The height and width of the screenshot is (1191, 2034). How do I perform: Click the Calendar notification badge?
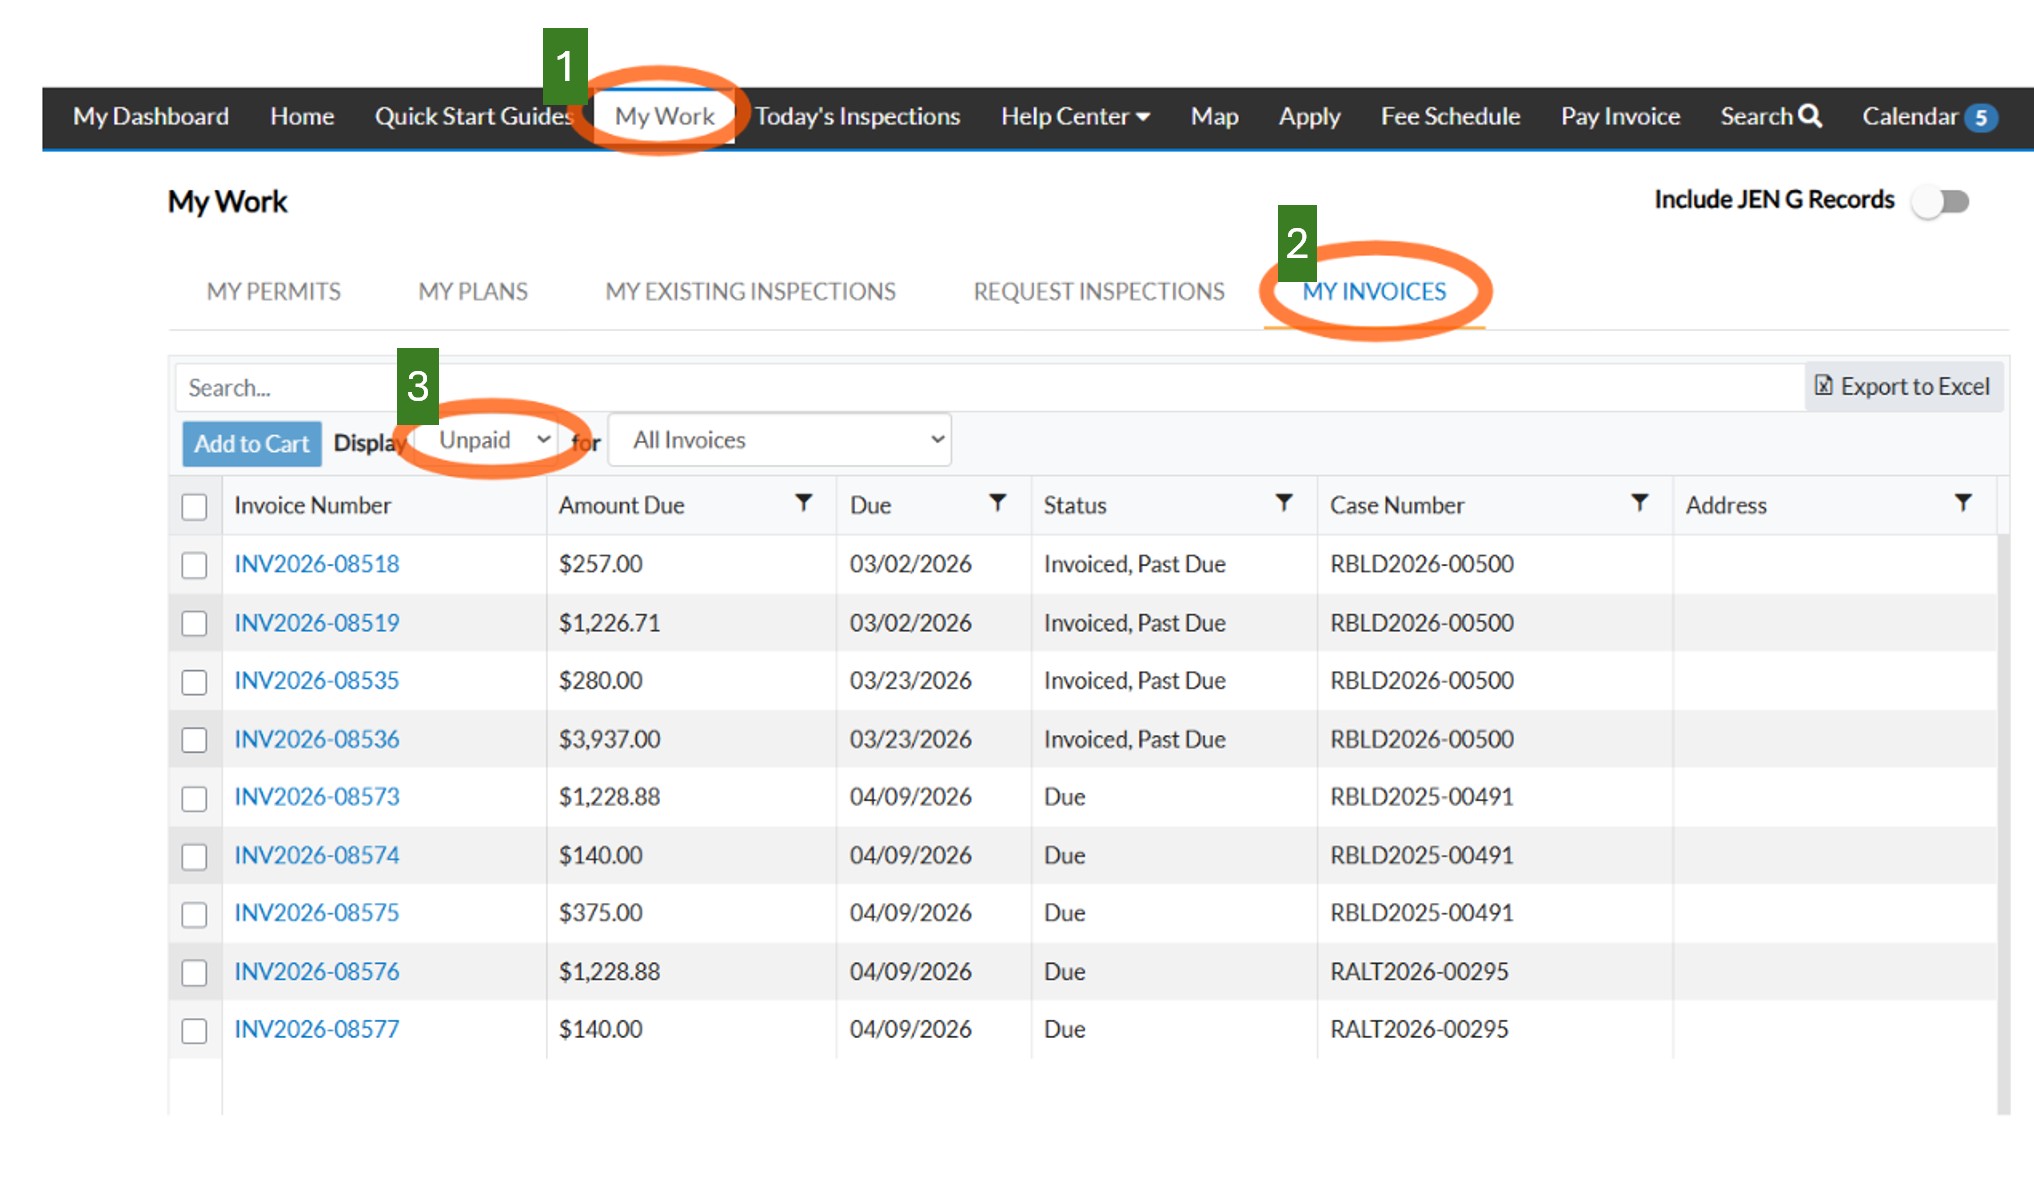tap(1980, 118)
